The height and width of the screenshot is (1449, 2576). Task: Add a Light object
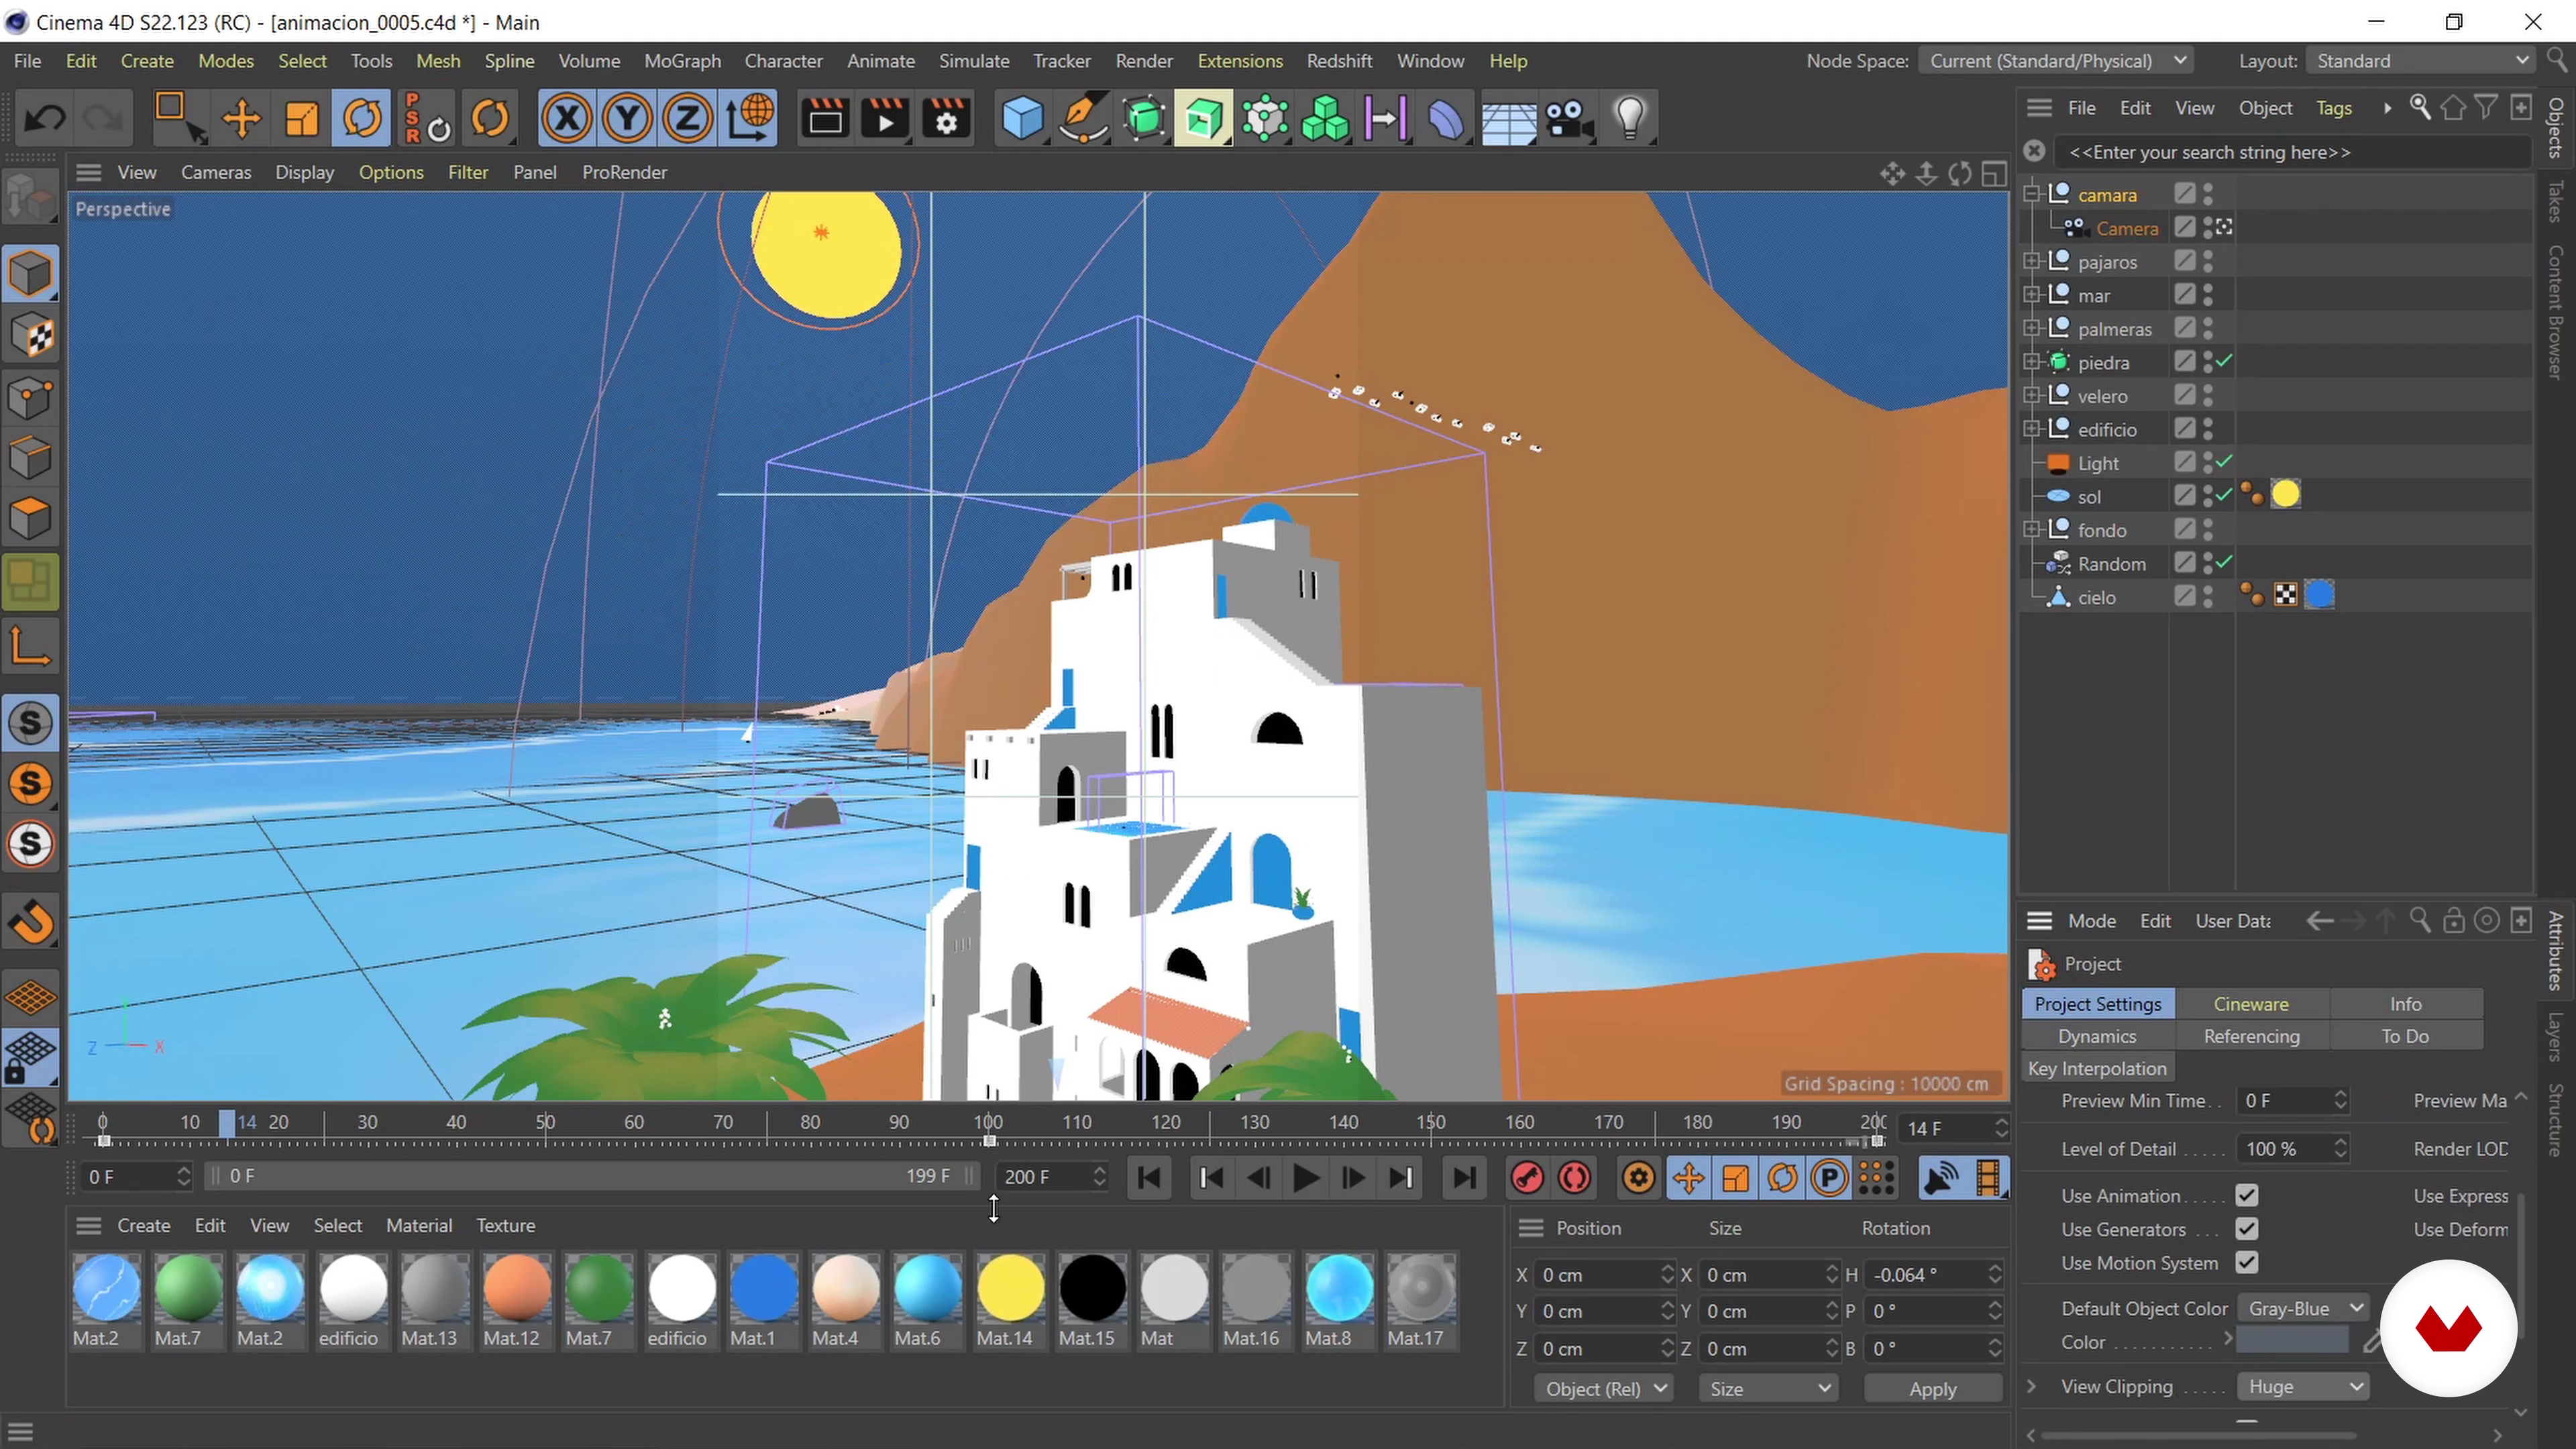[x=1630, y=119]
